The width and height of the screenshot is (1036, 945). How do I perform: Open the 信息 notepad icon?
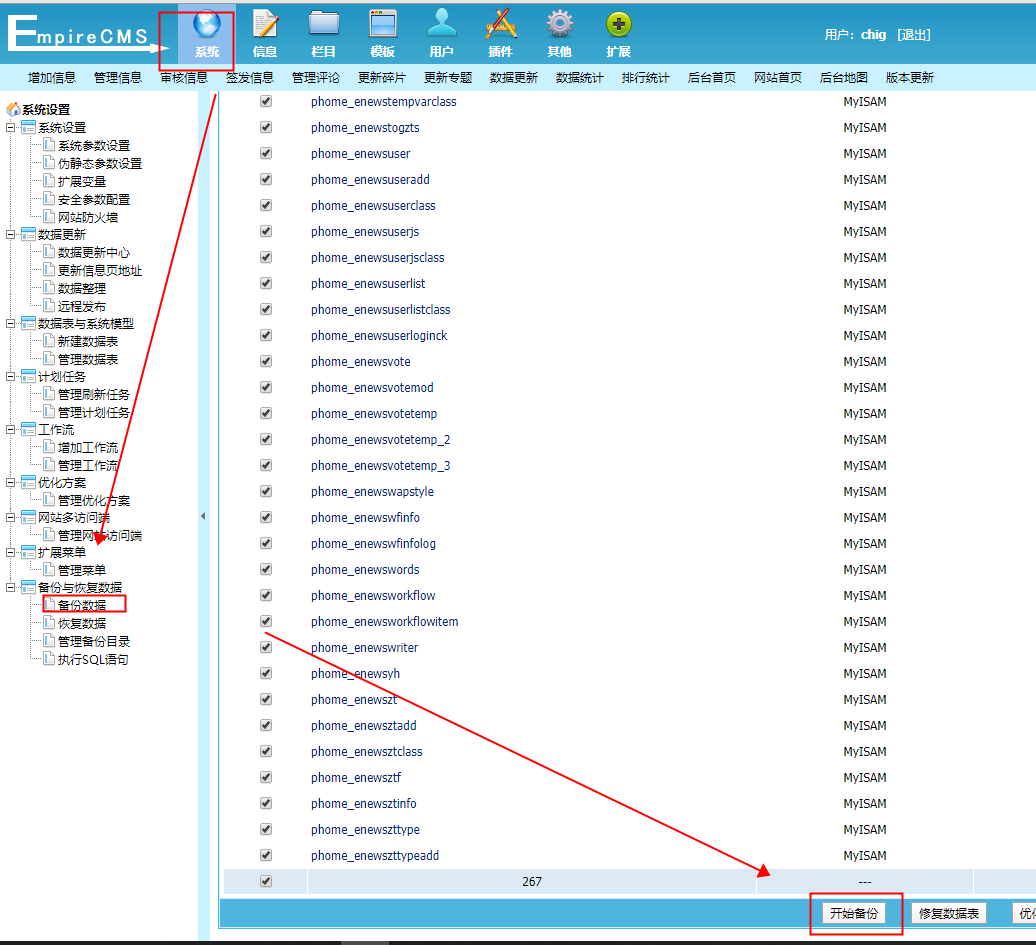coord(265,25)
